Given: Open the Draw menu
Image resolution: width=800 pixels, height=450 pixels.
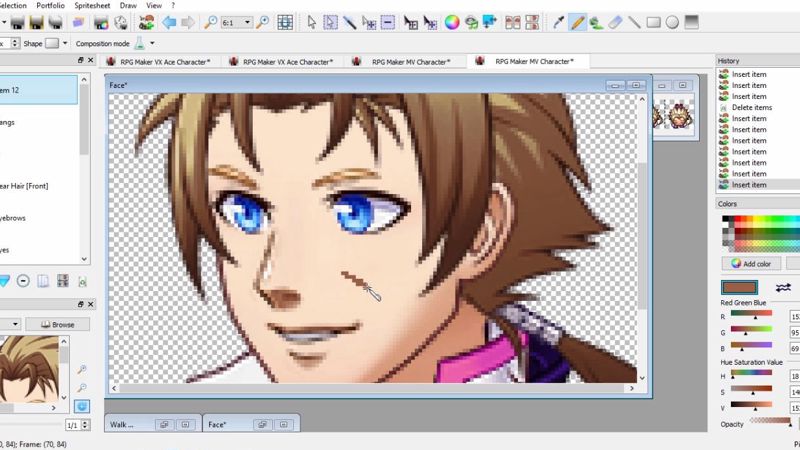Looking at the screenshot, I should point(128,5).
